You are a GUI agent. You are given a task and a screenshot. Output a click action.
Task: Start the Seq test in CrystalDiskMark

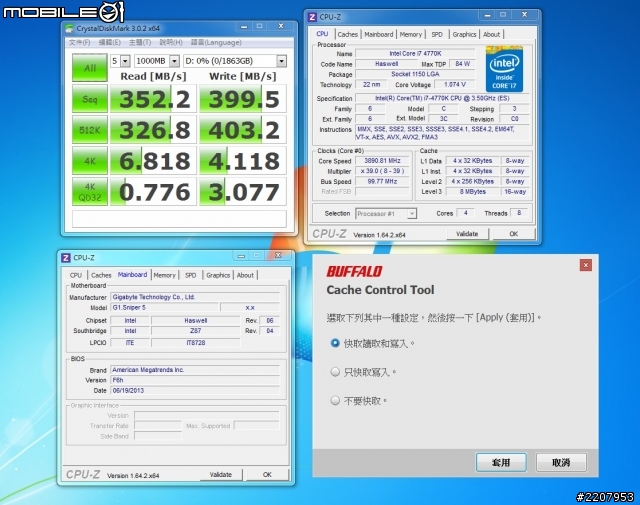pyautogui.click(x=90, y=99)
